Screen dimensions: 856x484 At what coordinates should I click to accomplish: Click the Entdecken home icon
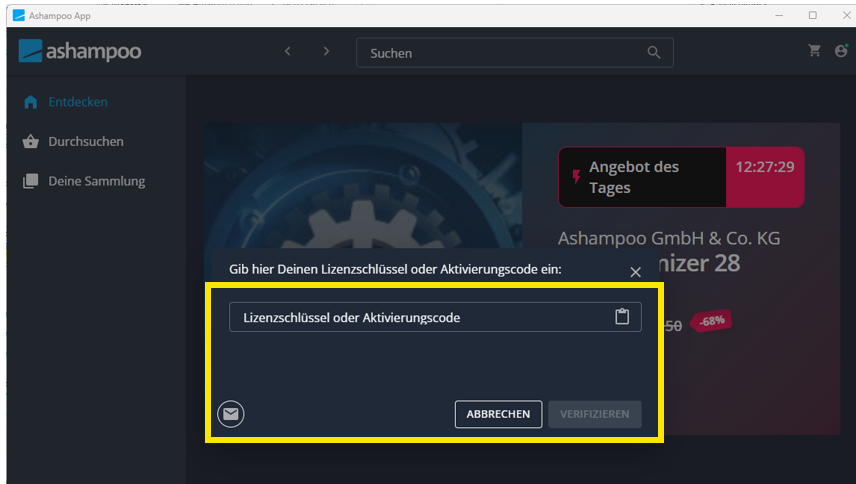(x=31, y=102)
